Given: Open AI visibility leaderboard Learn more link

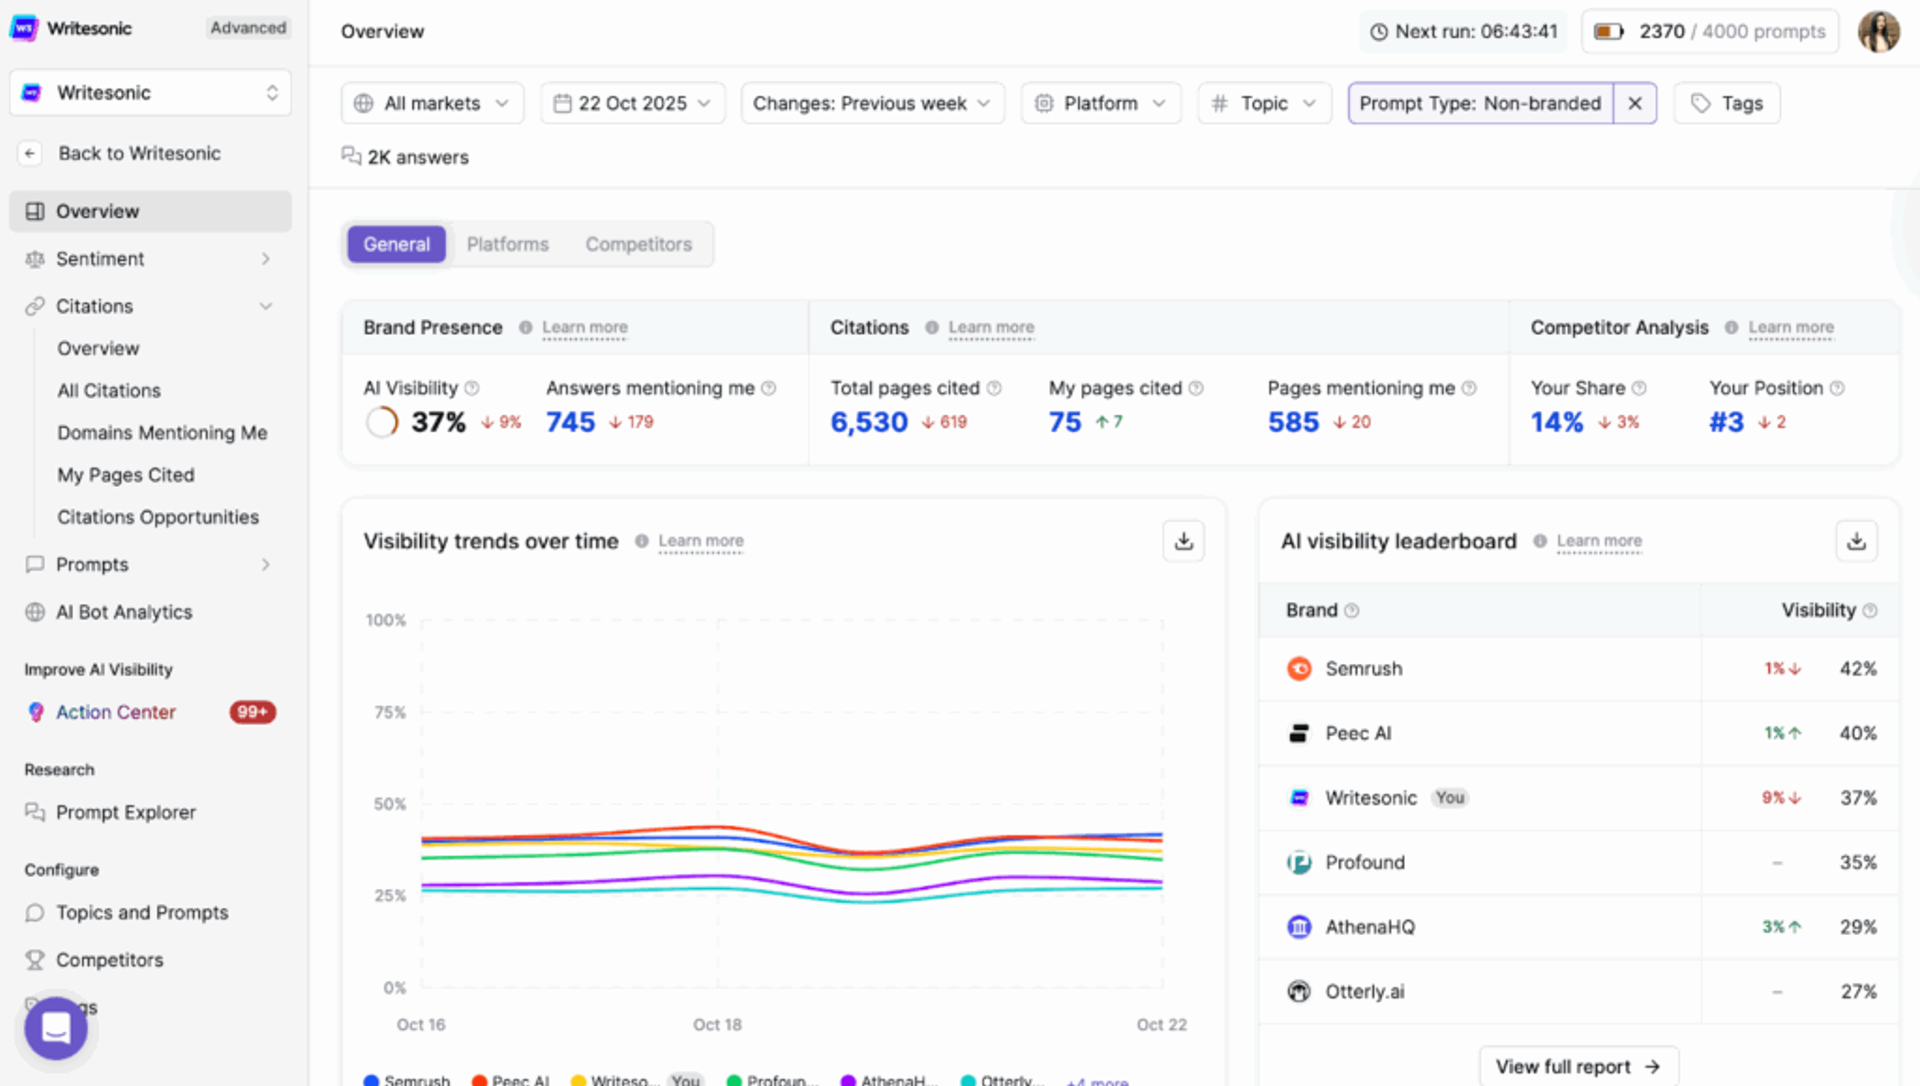Looking at the screenshot, I should tap(1599, 541).
